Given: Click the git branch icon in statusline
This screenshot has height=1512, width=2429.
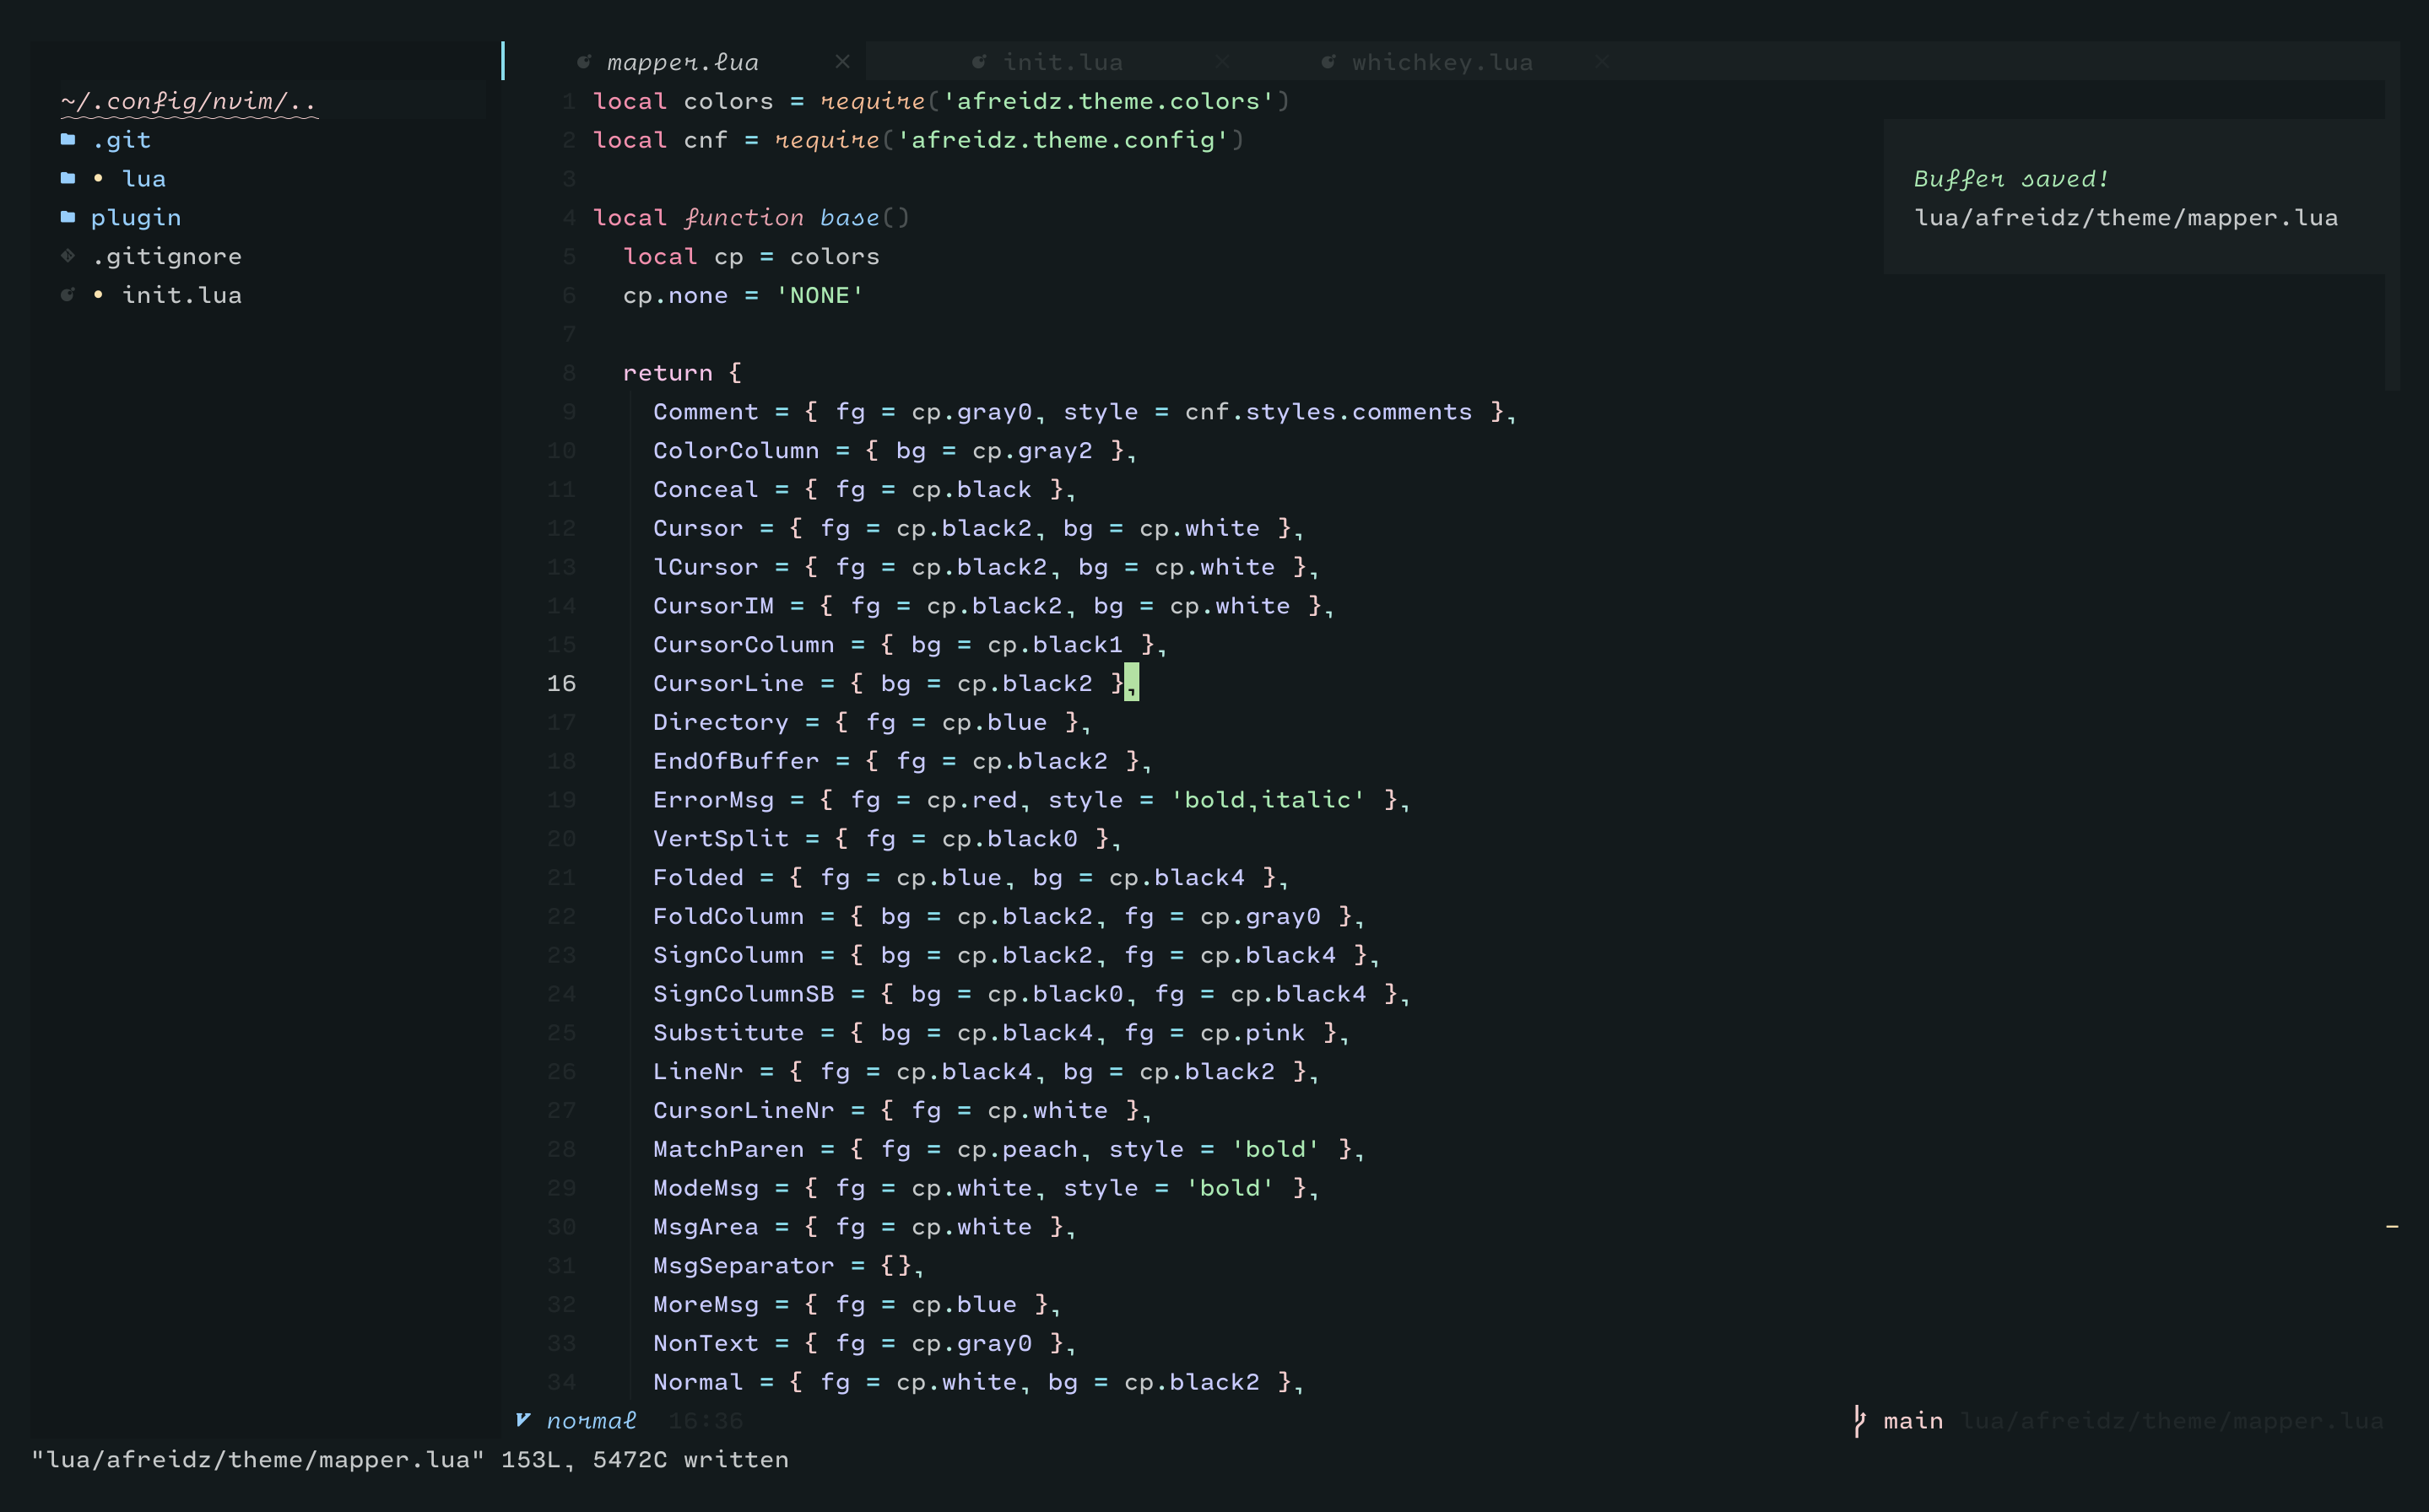Looking at the screenshot, I should coord(1860,1421).
